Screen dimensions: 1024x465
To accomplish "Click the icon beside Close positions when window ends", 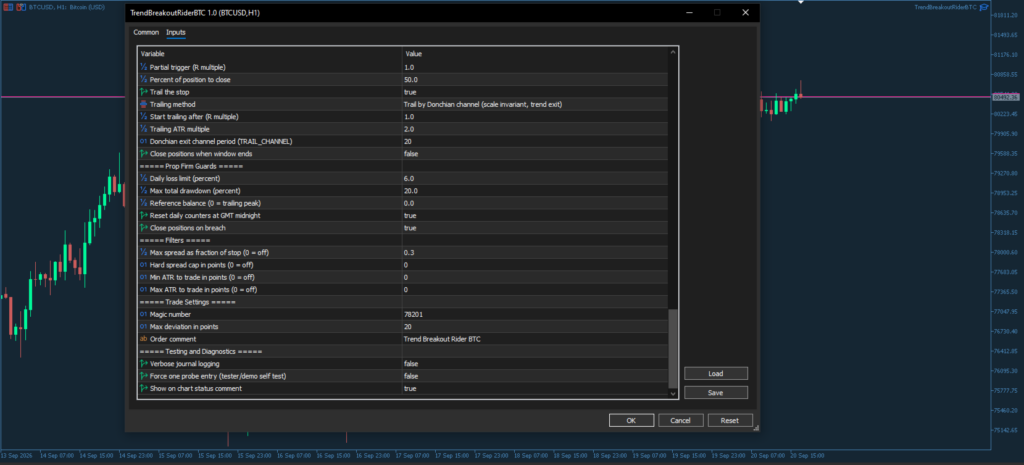I will 144,153.
